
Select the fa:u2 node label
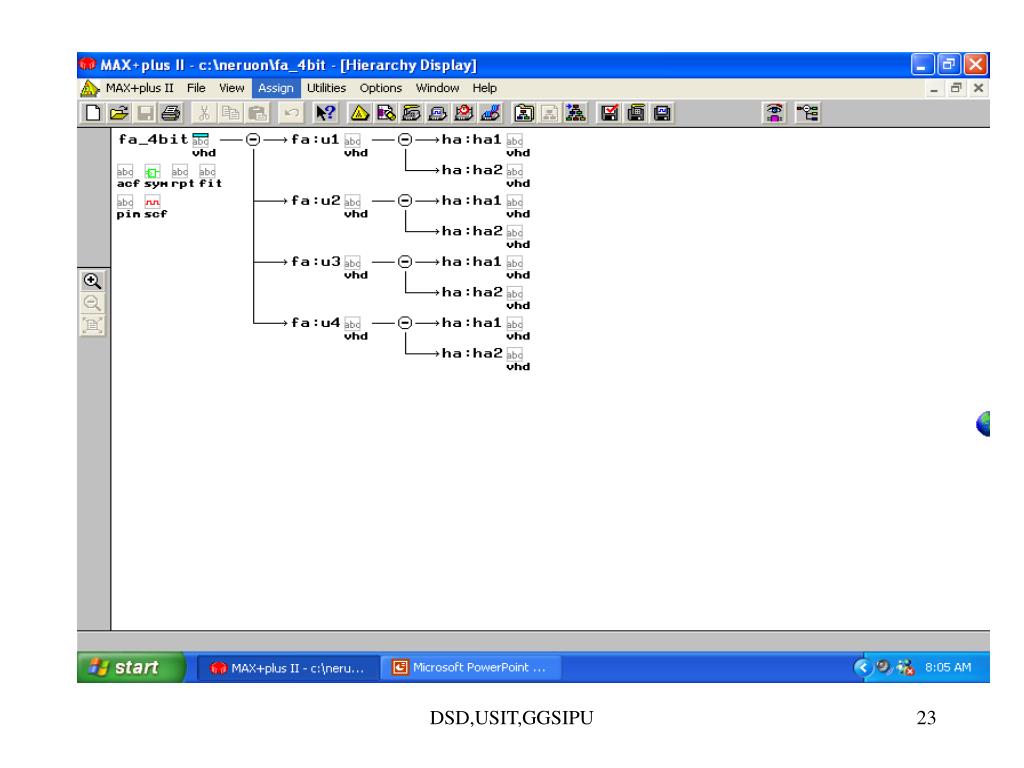315,200
